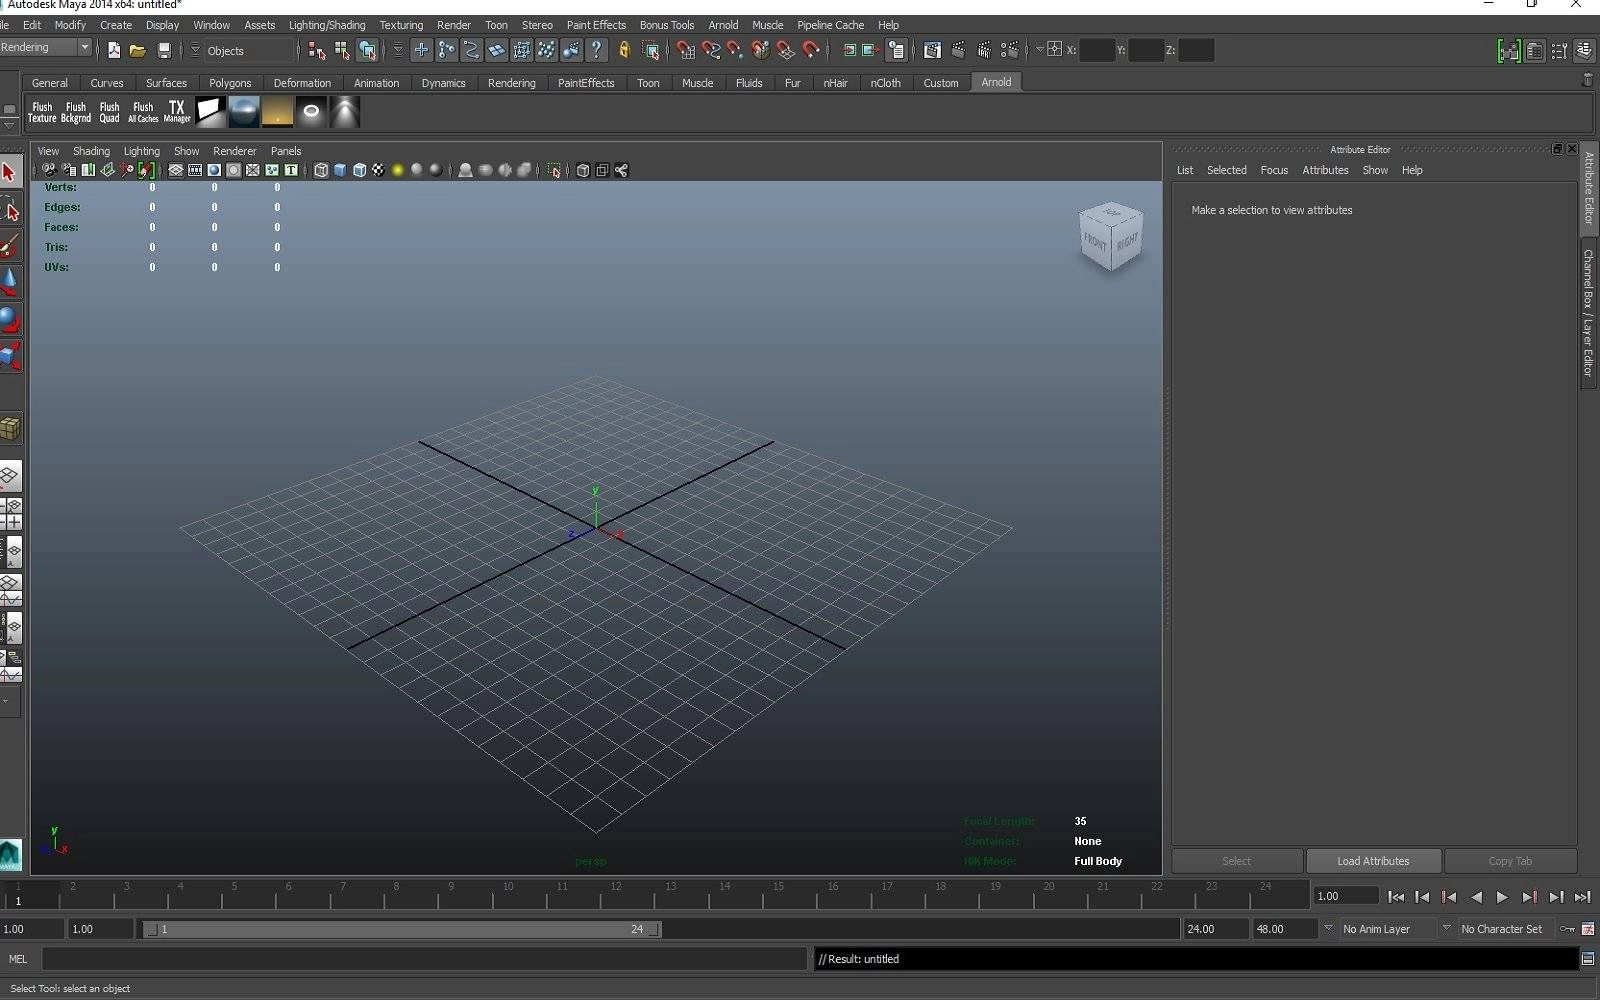The image size is (1600, 1000).
Task: Open Render Settings icon
Action: pos(1011,50)
